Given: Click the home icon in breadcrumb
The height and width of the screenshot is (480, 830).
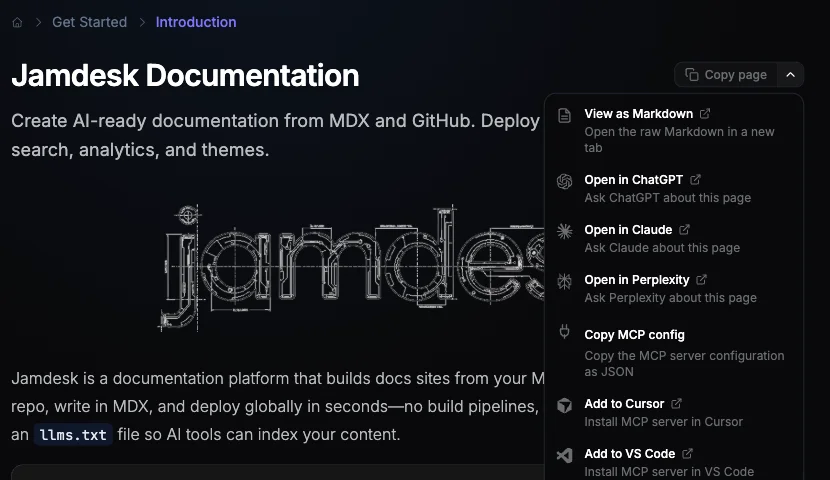Looking at the screenshot, I should (x=17, y=22).
